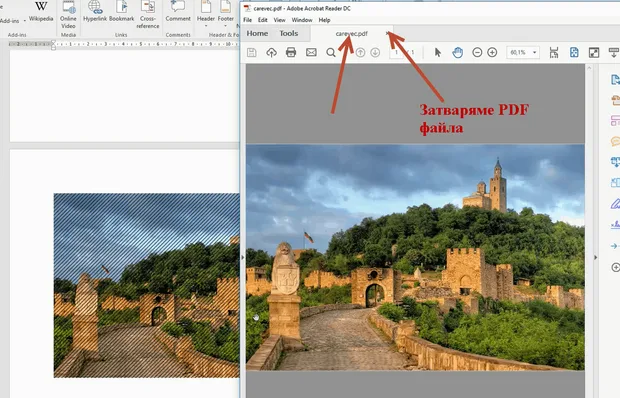Insert a Hyperlink in Word

95,11
